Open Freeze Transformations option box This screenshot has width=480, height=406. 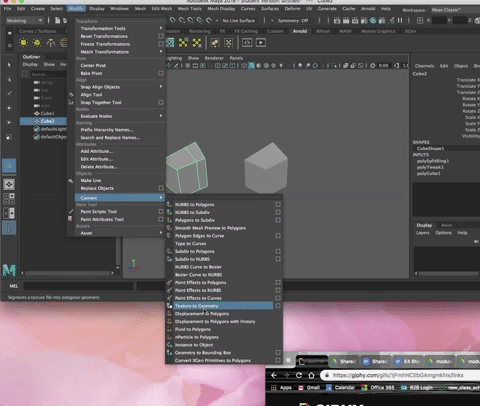161,44
